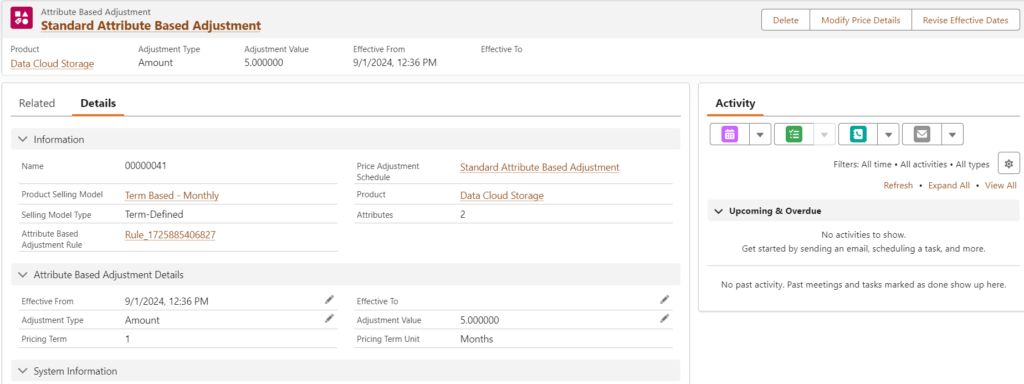The width and height of the screenshot is (1024, 384).
Task: Open the dropdown next to the New Event icon
Action: (760, 135)
